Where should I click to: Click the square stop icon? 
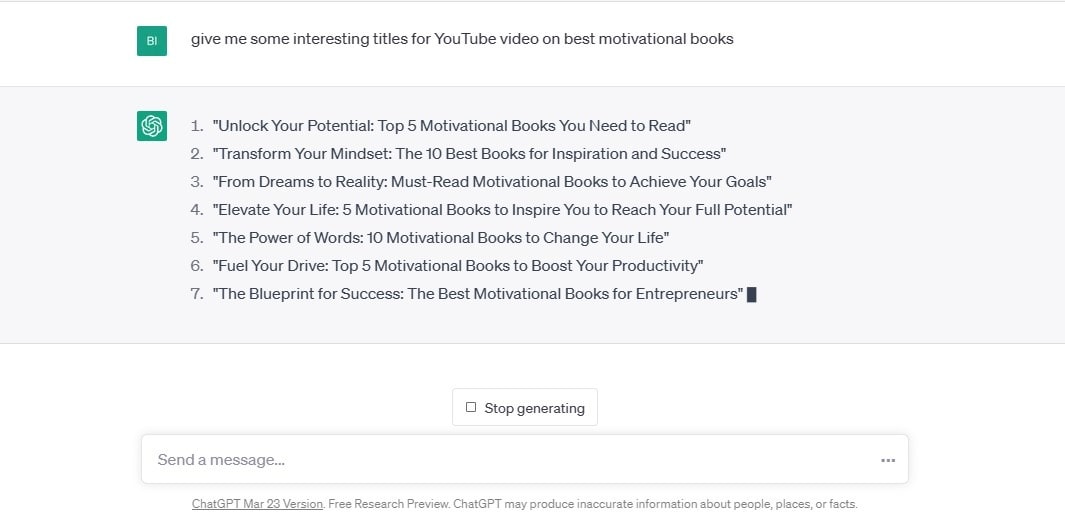pos(471,408)
